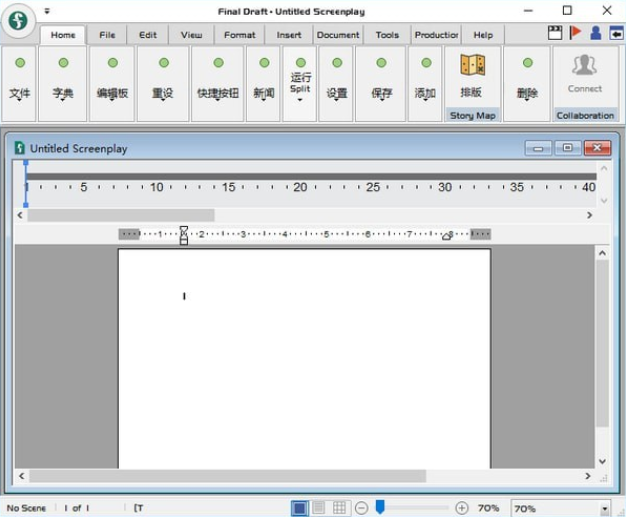Switch to the Format ribbon tab
This screenshot has height=517, width=626.
[x=239, y=35]
